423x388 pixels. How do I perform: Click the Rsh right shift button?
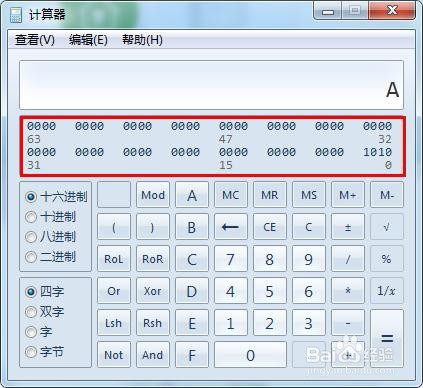pos(153,323)
